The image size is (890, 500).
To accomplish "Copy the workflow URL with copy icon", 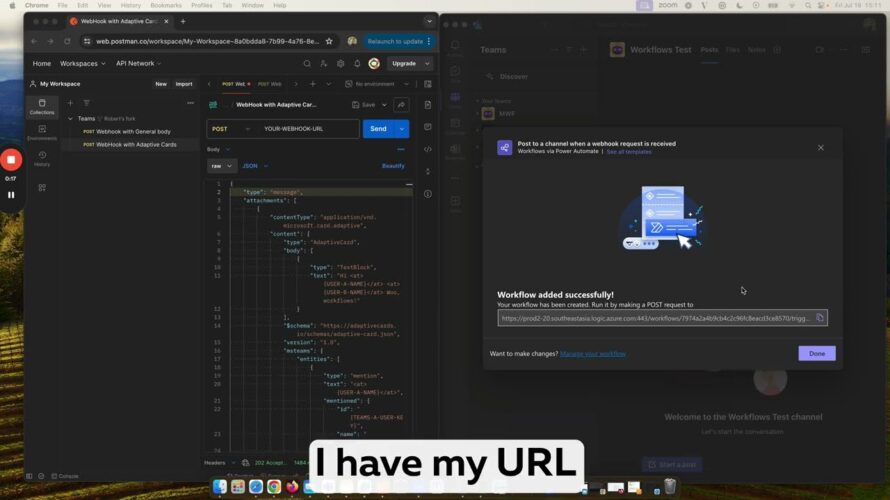I will tap(820, 318).
